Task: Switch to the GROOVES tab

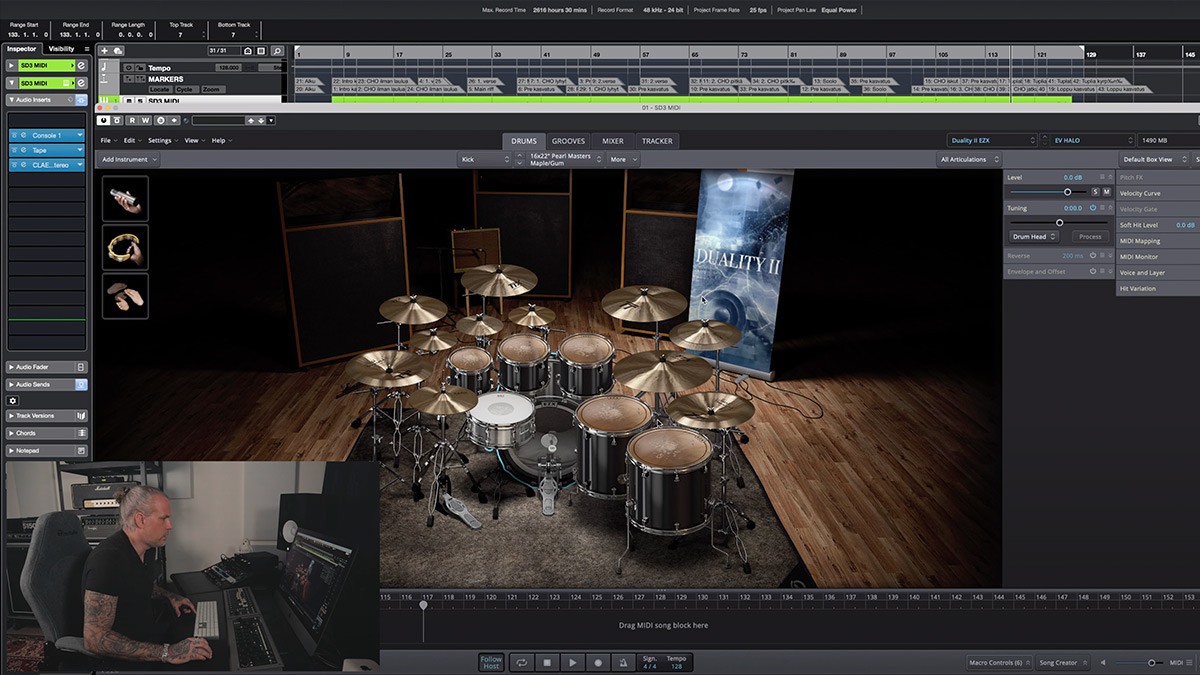Action: click(569, 141)
